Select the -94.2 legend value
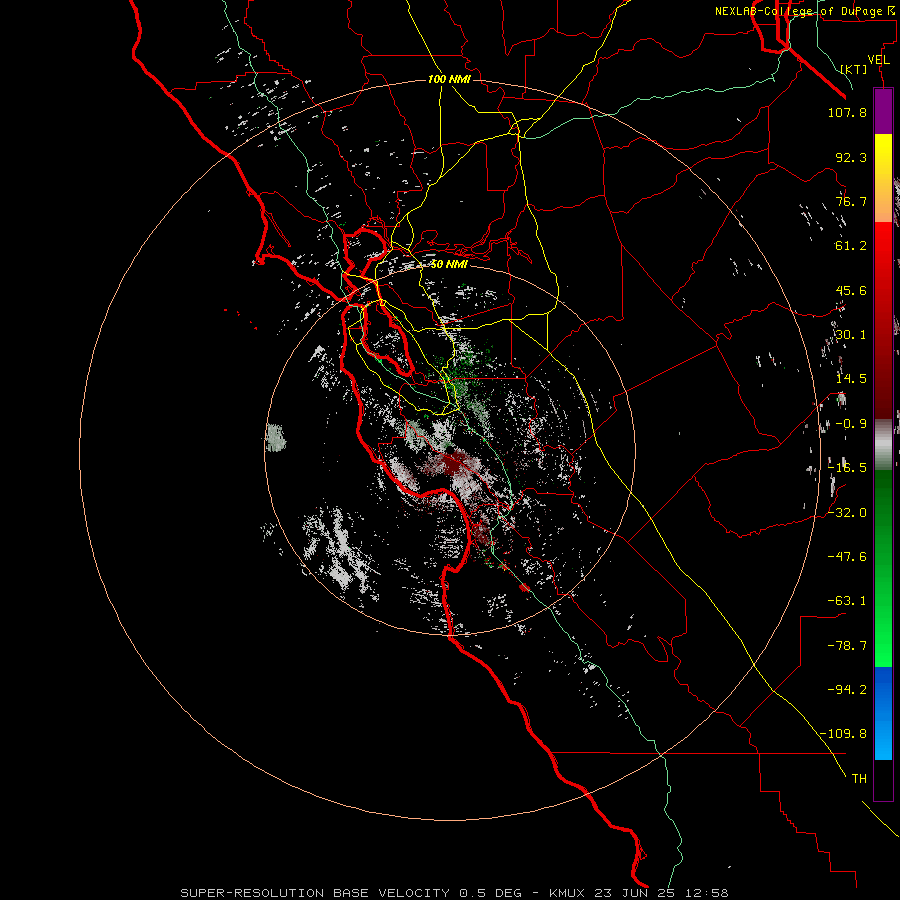This screenshot has width=900, height=900. [847, 690]
